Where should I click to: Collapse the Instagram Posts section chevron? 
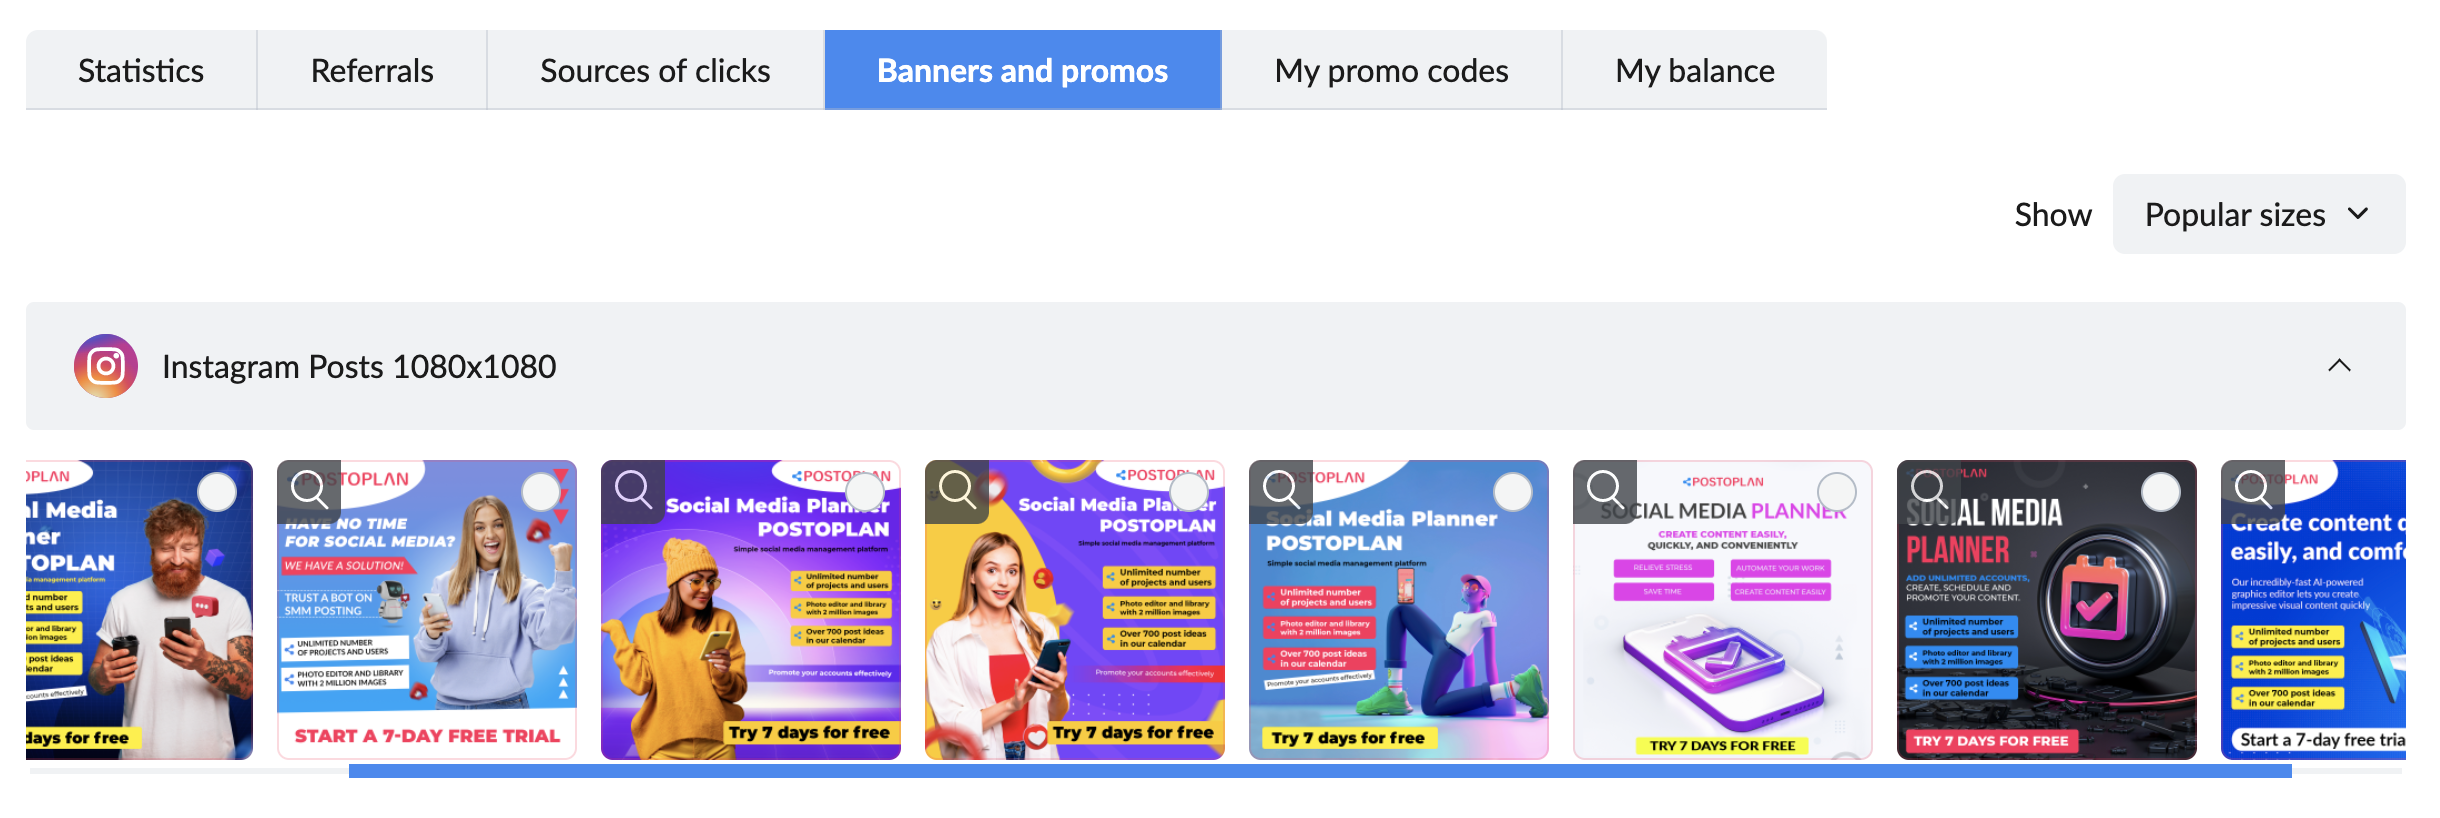pyautogui.click(x=2339, y=366)
